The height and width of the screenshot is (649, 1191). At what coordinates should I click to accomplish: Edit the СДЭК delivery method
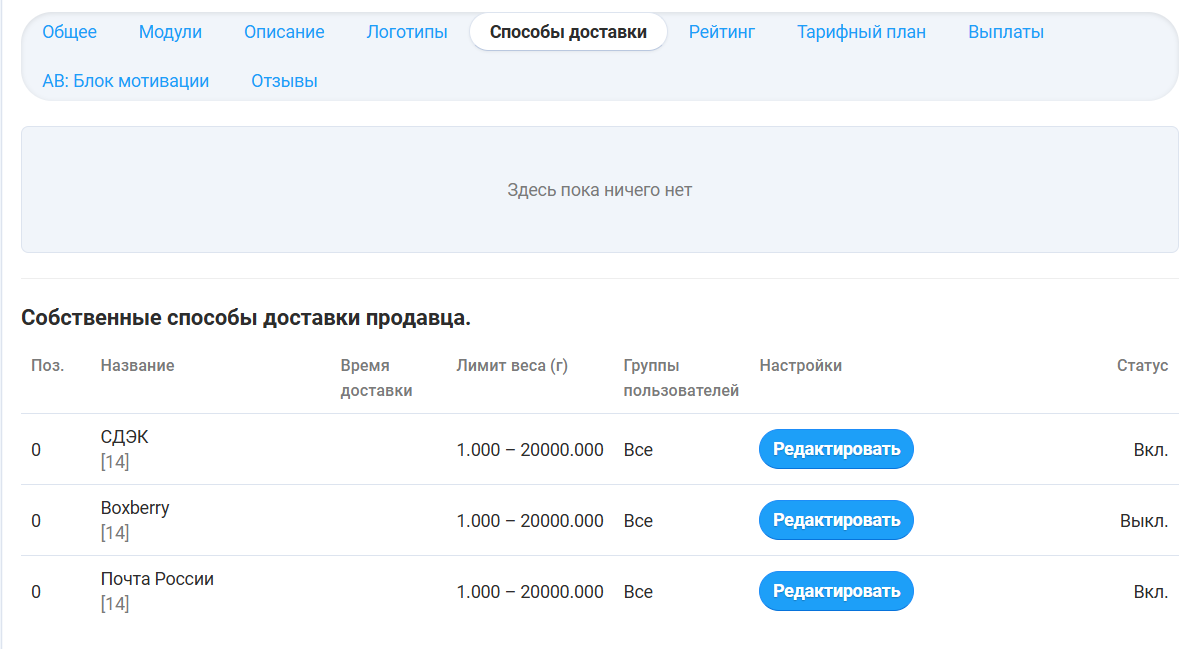click(x=836, y=449)
